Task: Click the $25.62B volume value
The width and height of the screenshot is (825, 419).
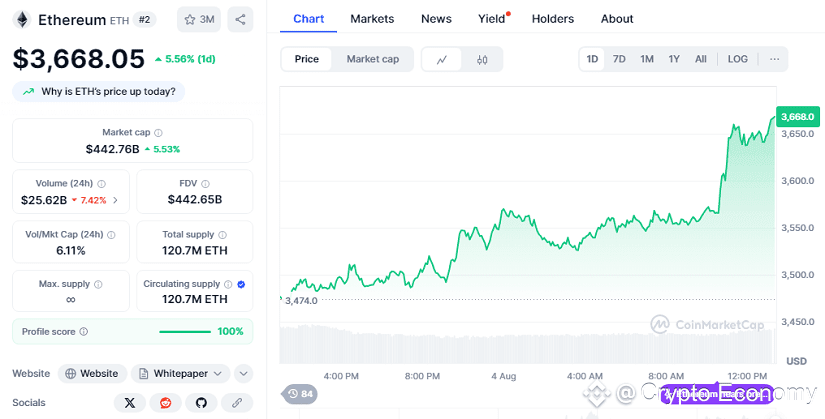Action: pos(44,200)
